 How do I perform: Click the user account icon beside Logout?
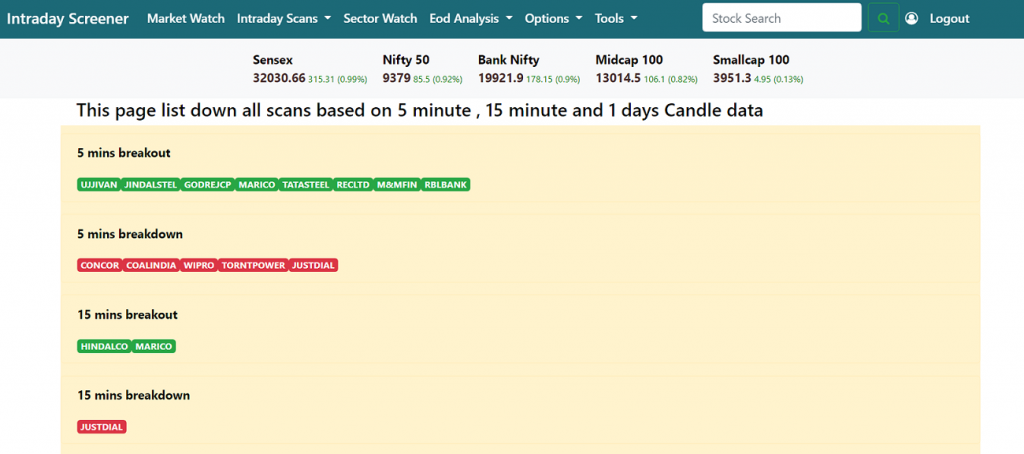[x=912, y=18]
